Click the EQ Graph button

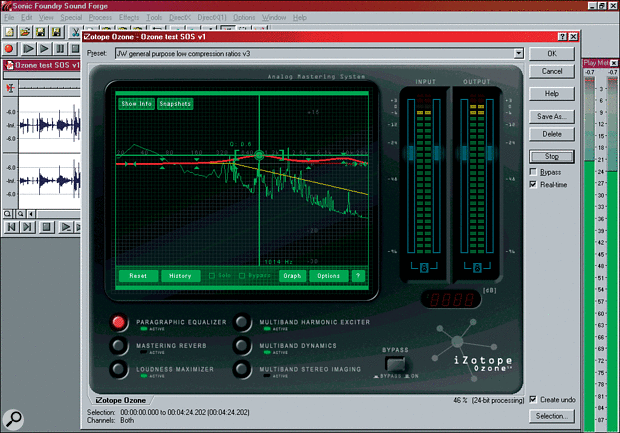click(292, 276)
